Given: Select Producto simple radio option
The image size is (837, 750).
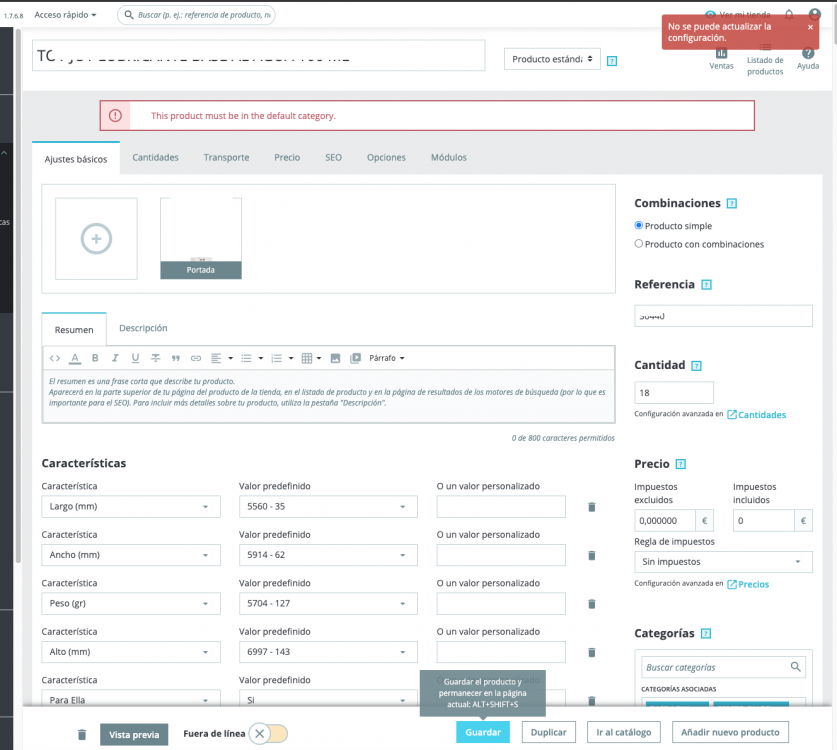Looking at the screenshot, I should 638,225.
